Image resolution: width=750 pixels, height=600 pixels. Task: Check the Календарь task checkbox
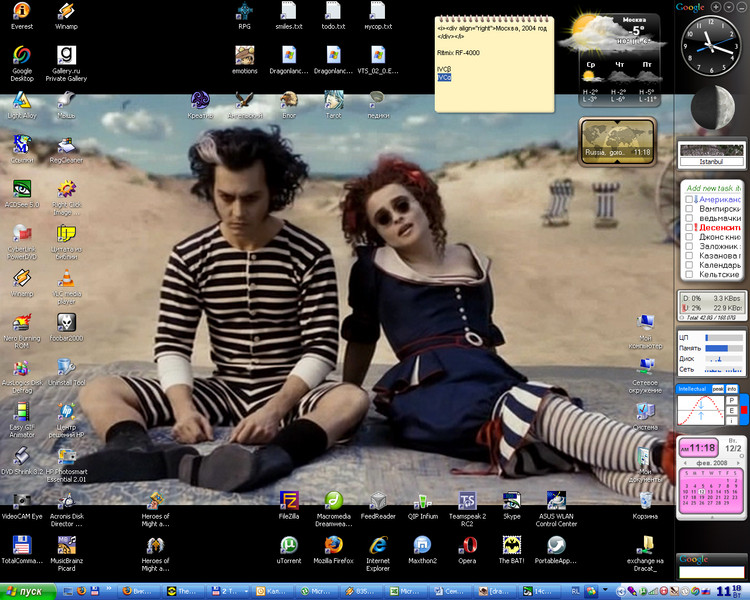tap(689, 265)
